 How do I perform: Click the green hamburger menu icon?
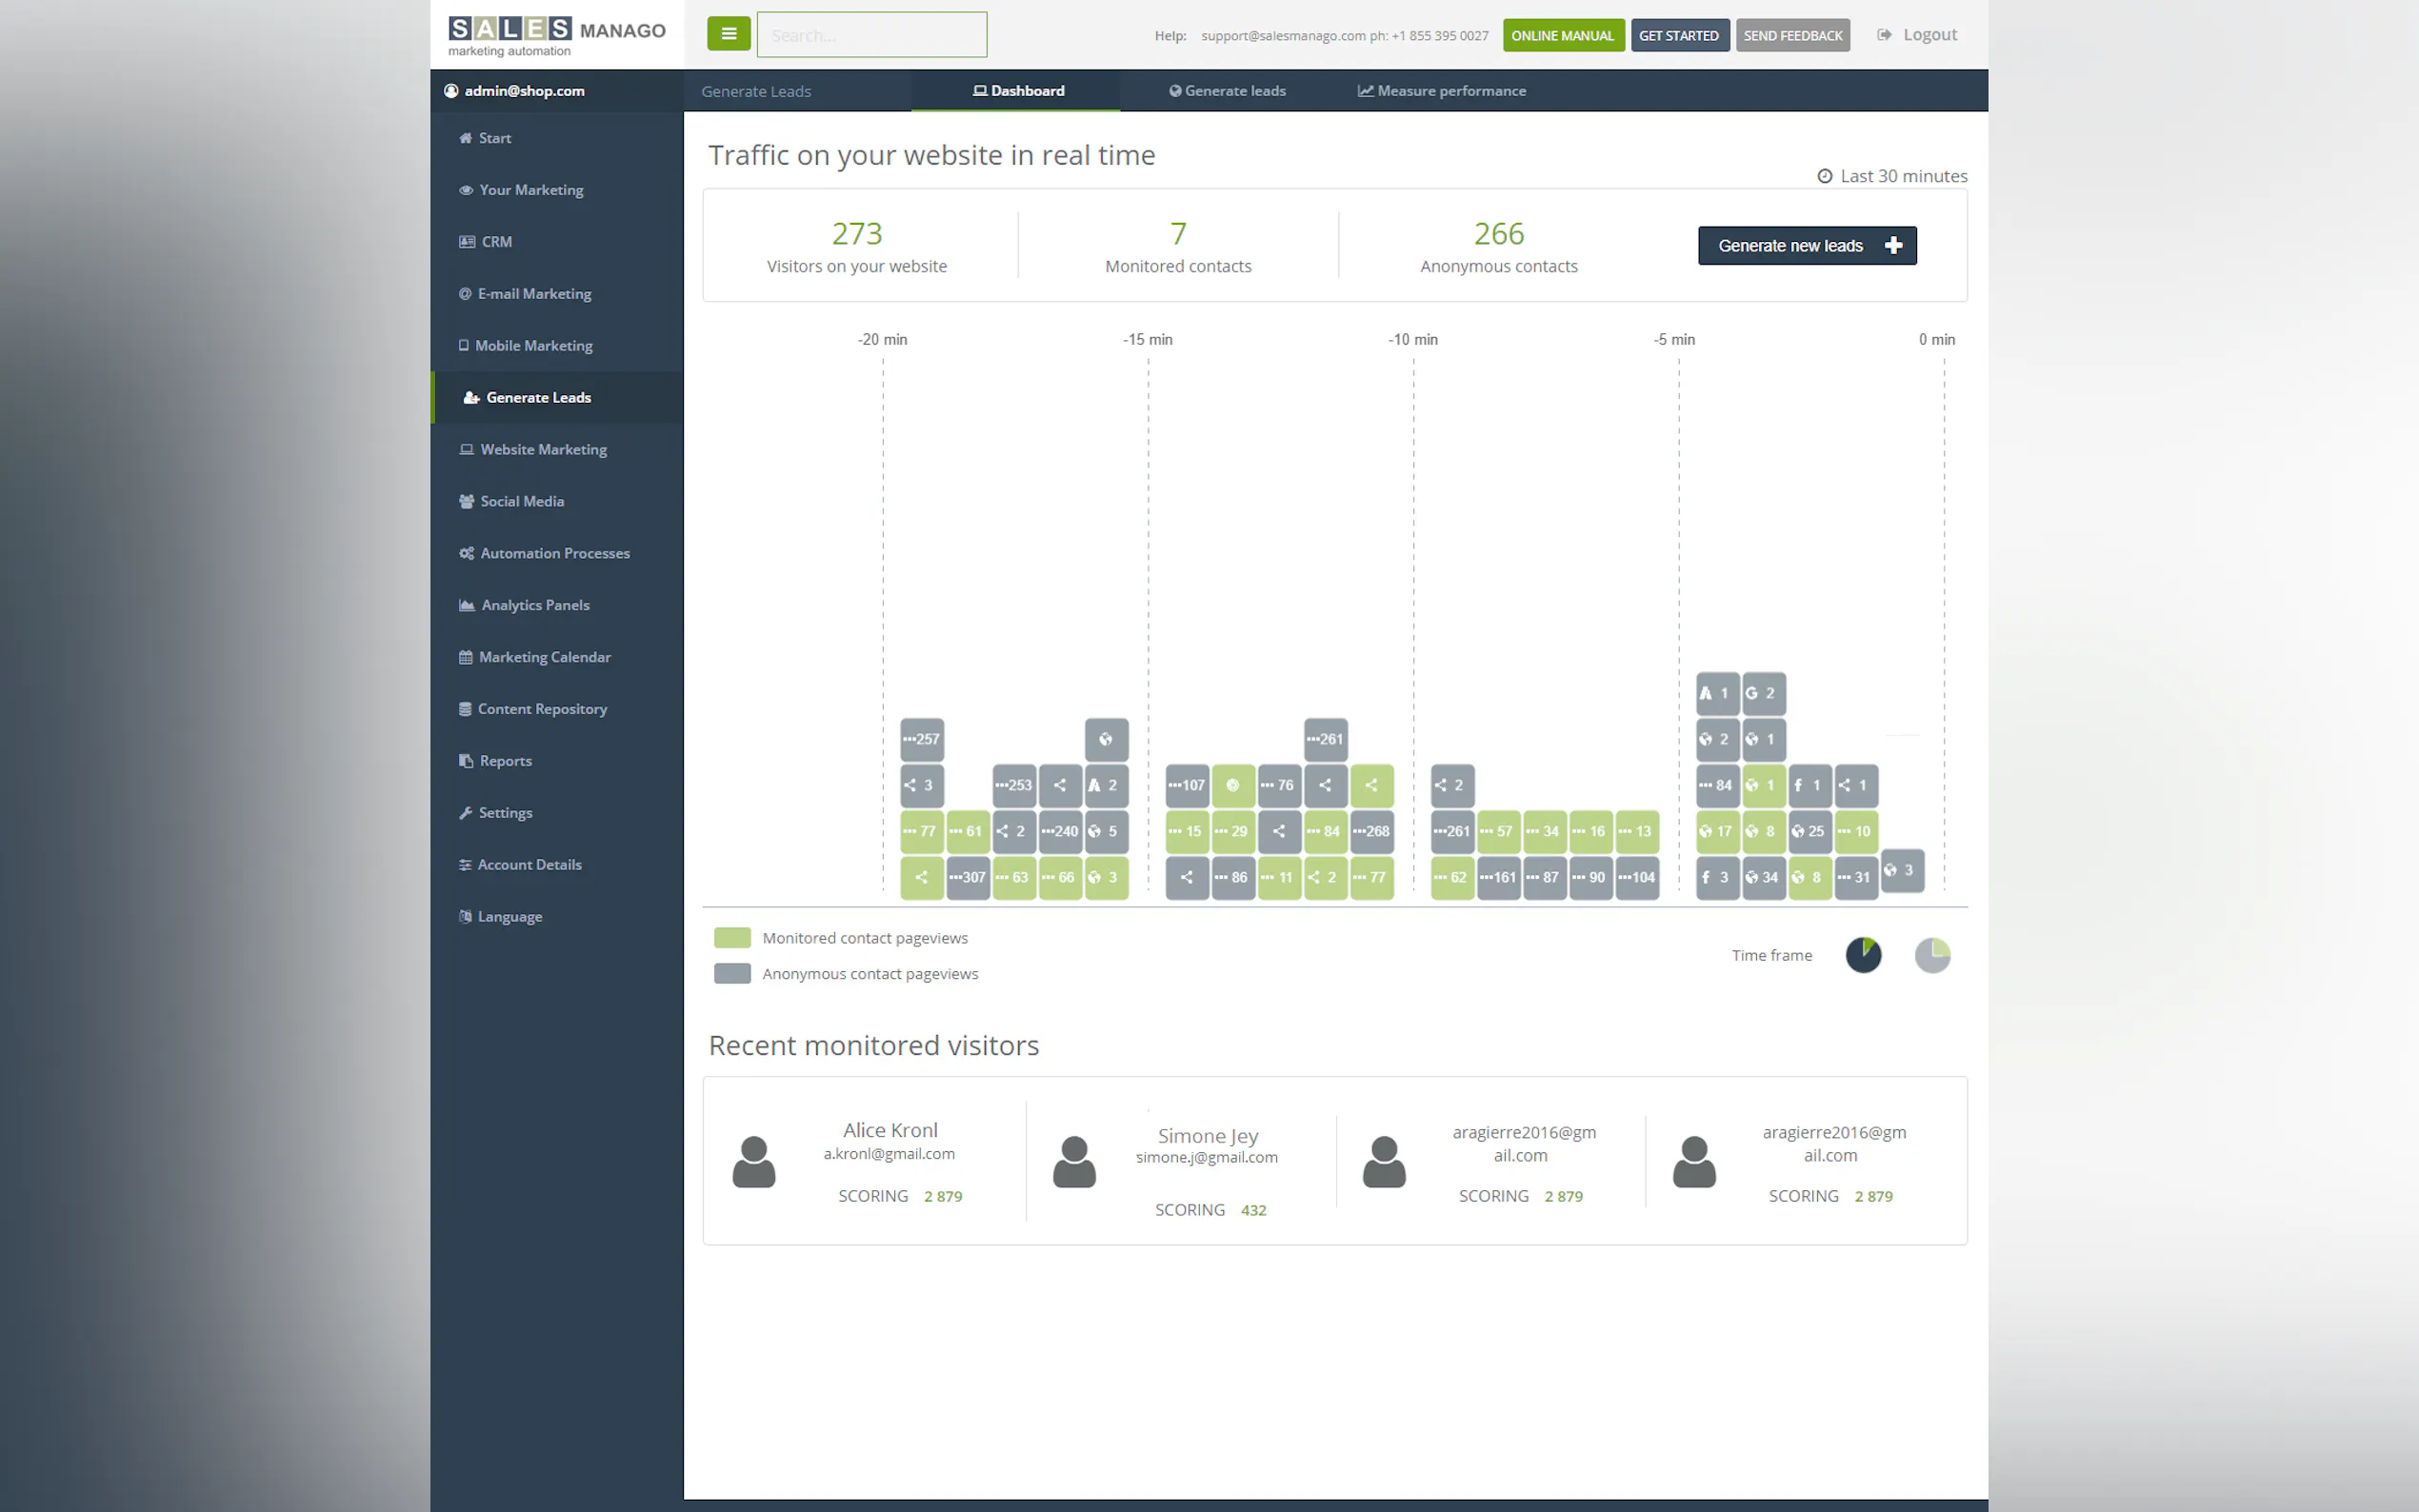[x=728, y=34]
